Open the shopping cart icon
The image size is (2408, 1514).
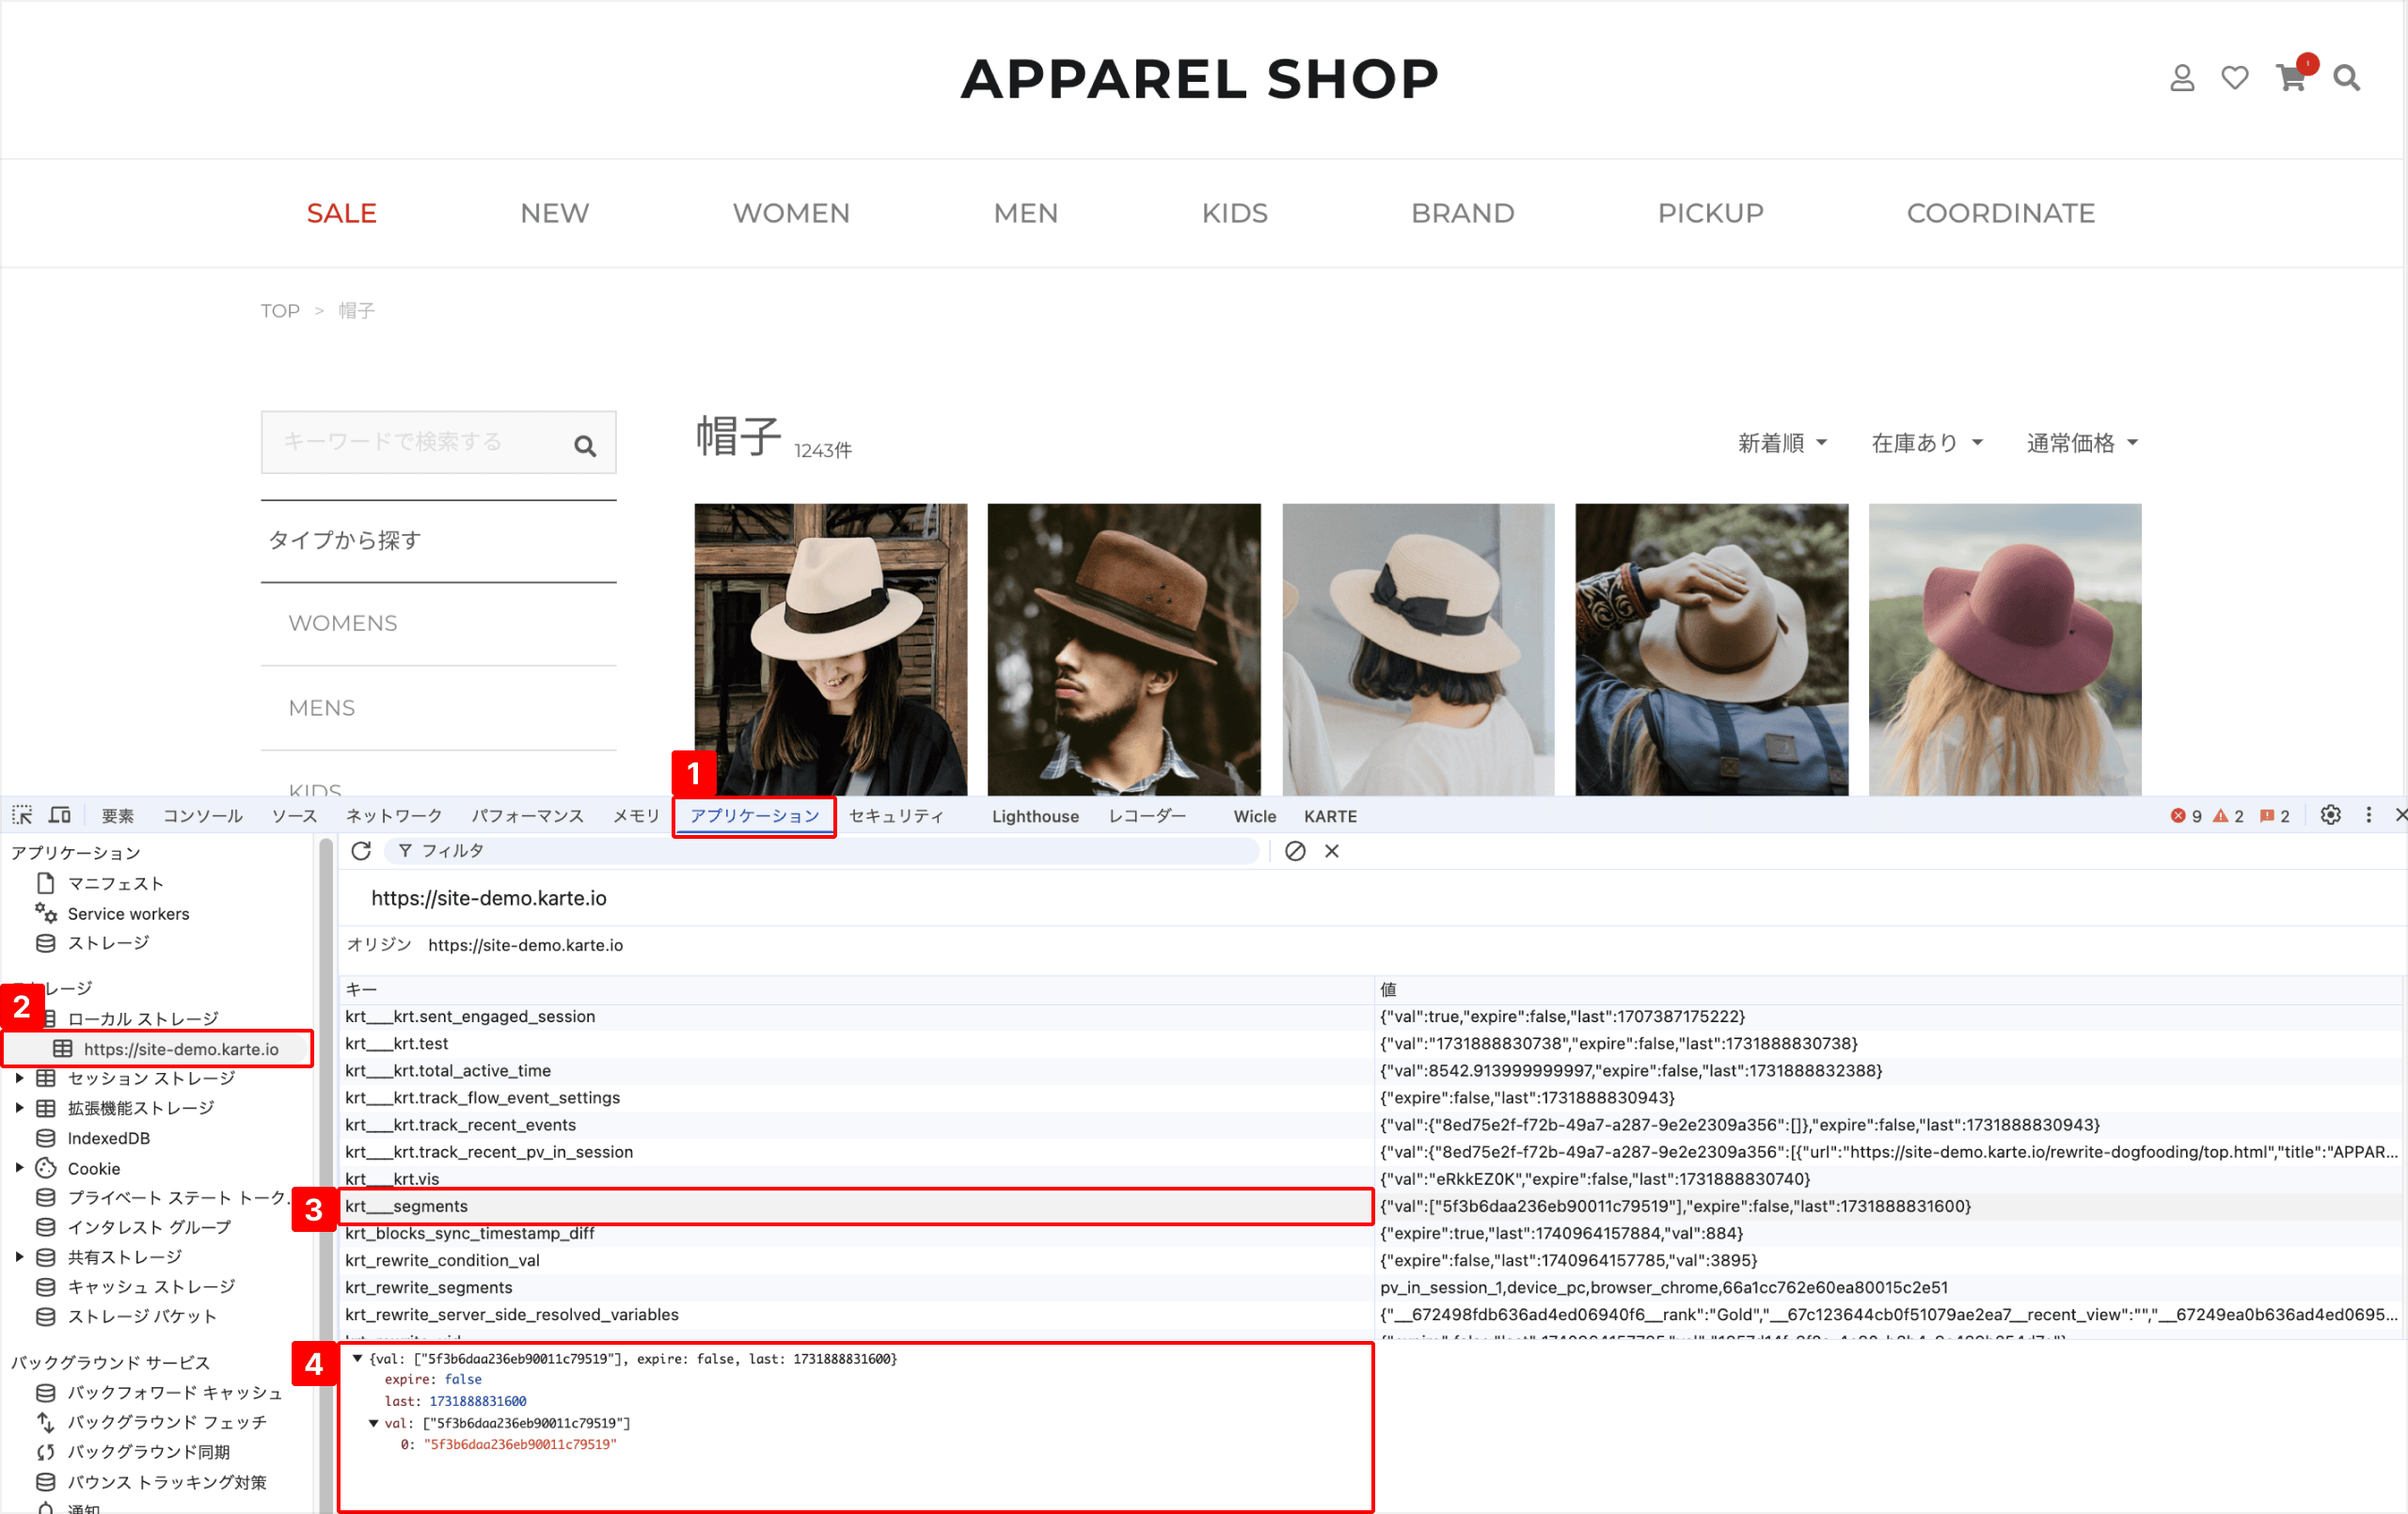coord(2290,78)
